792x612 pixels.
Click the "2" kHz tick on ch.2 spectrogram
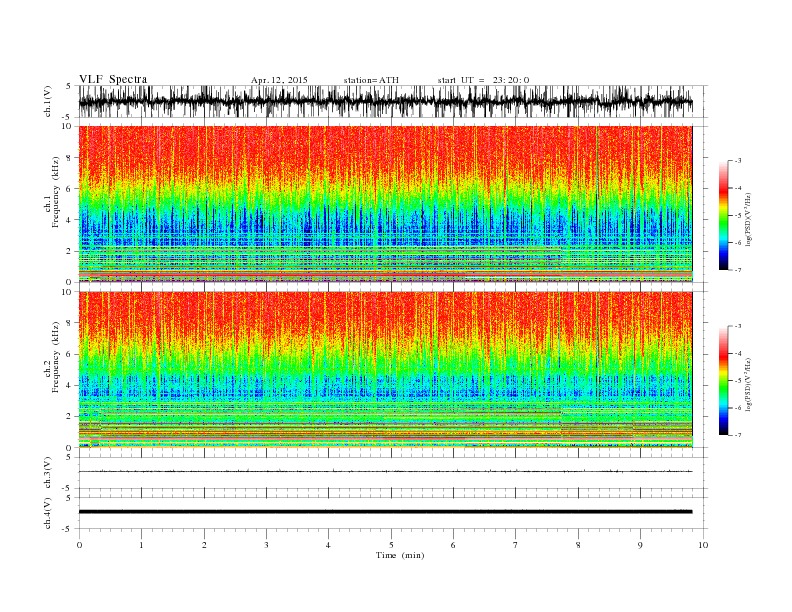click(x=70, y=417)
